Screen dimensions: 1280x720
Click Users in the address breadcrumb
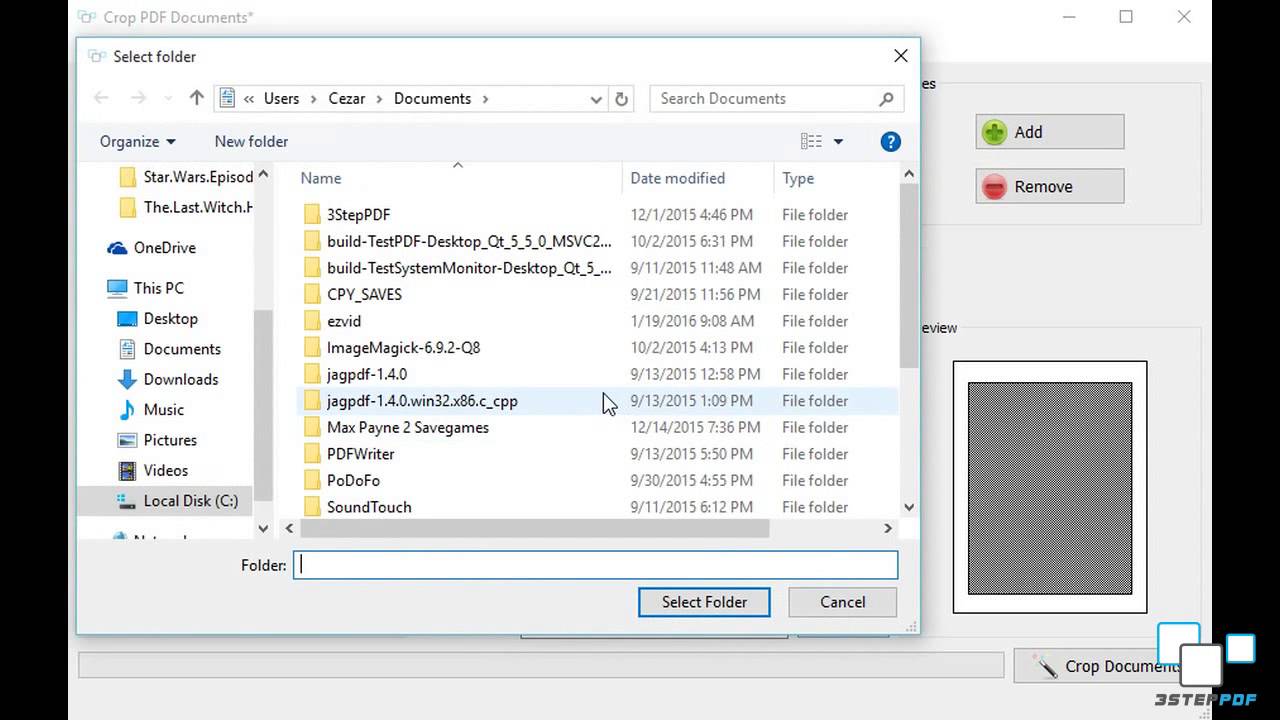point(281,99)
